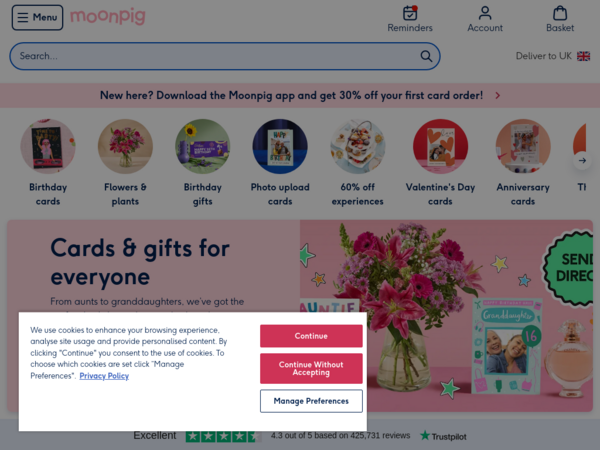Image resolution: width=600 pixels, height=450 pixels.
Task: Open Manage Preferences for cookies
Action: tap(311, 401)
